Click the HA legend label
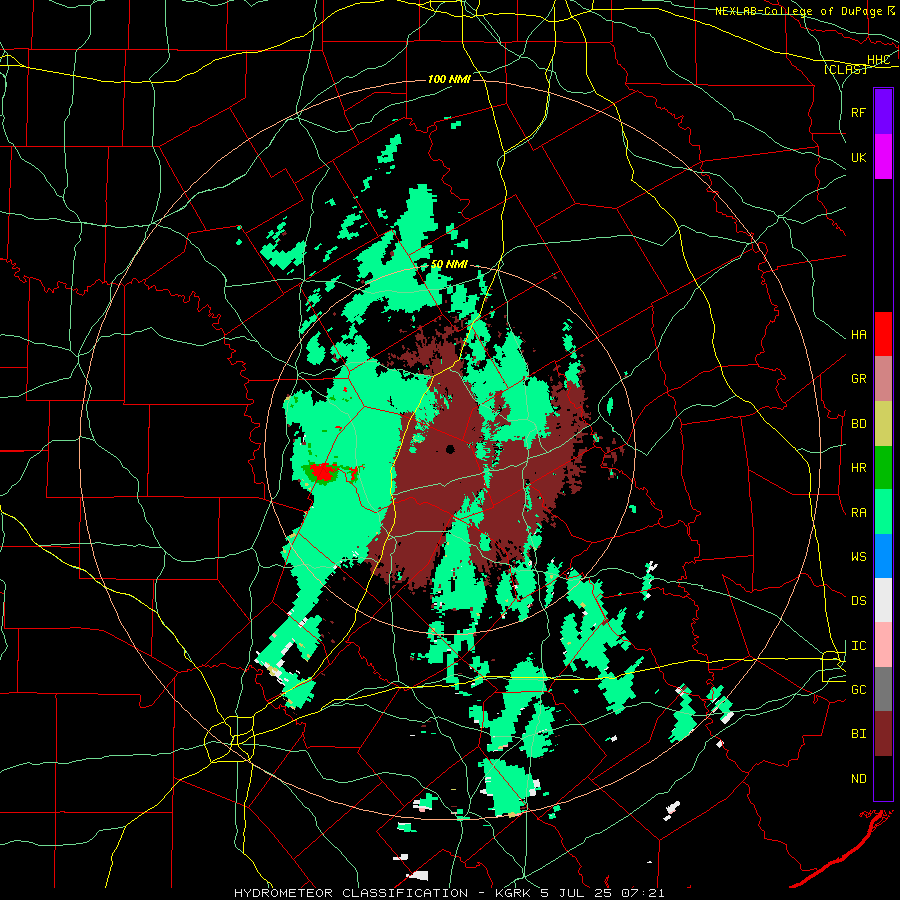Screen dimensions: 900x900 [858, 335]
